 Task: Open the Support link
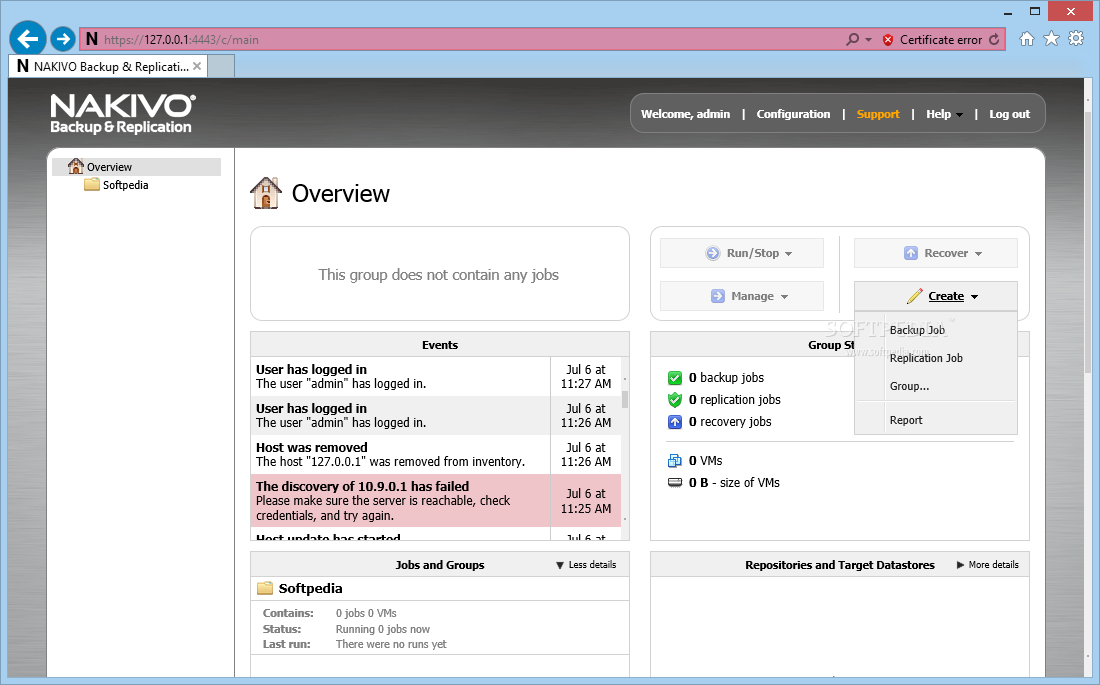pyautogui.click(x=878, y=114)
